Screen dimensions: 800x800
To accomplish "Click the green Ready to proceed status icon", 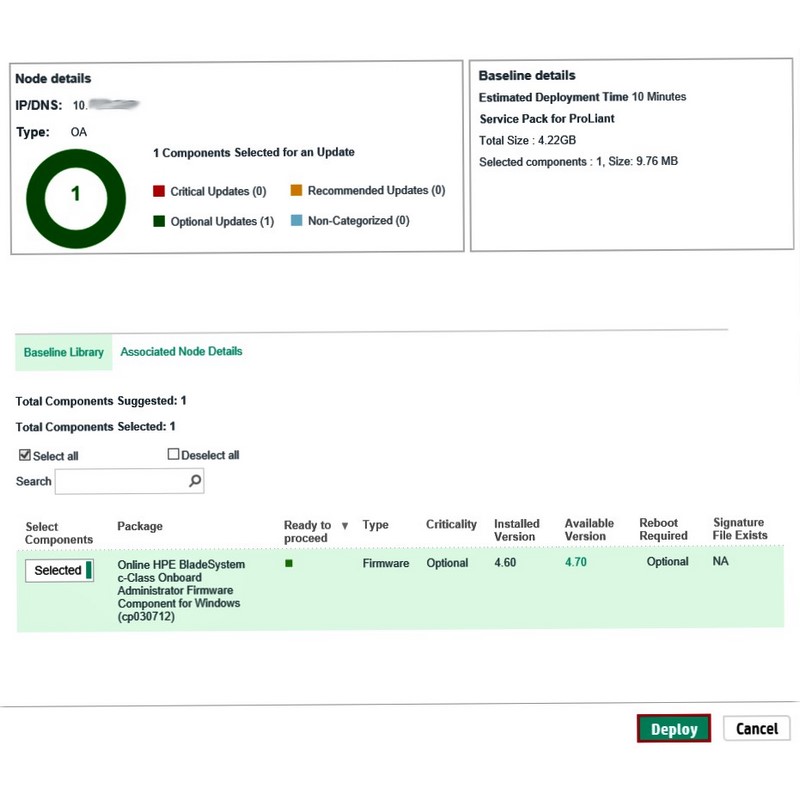I will coord(289,563).
